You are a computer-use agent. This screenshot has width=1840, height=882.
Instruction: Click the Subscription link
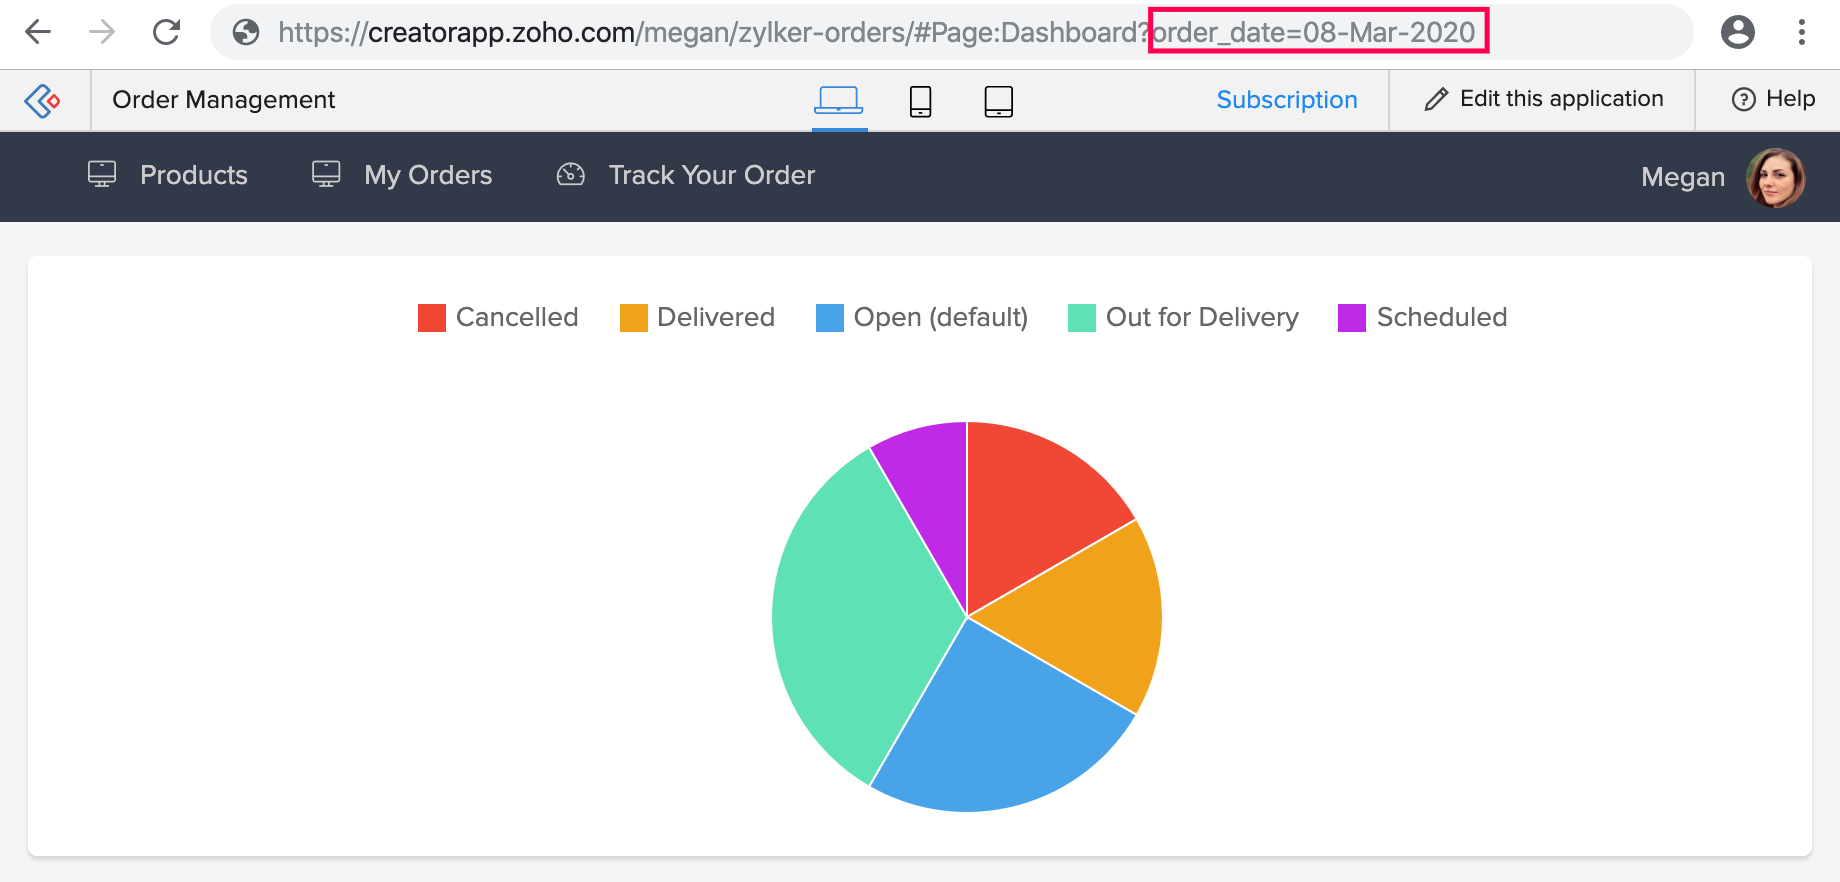pyautogui.click(x=1287, y=100)
